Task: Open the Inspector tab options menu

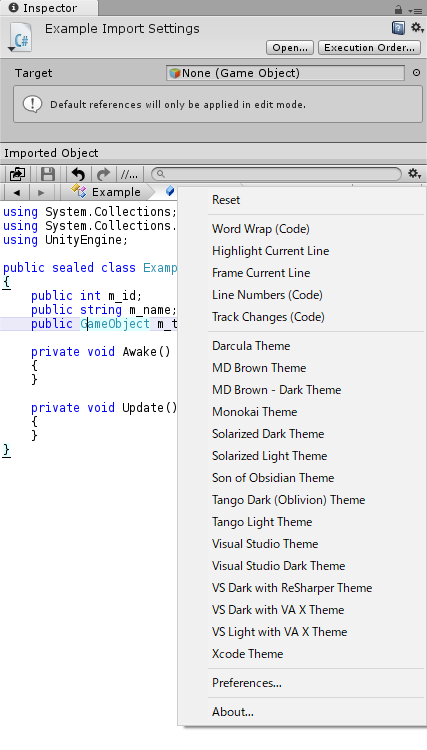Action: (415, 10)
